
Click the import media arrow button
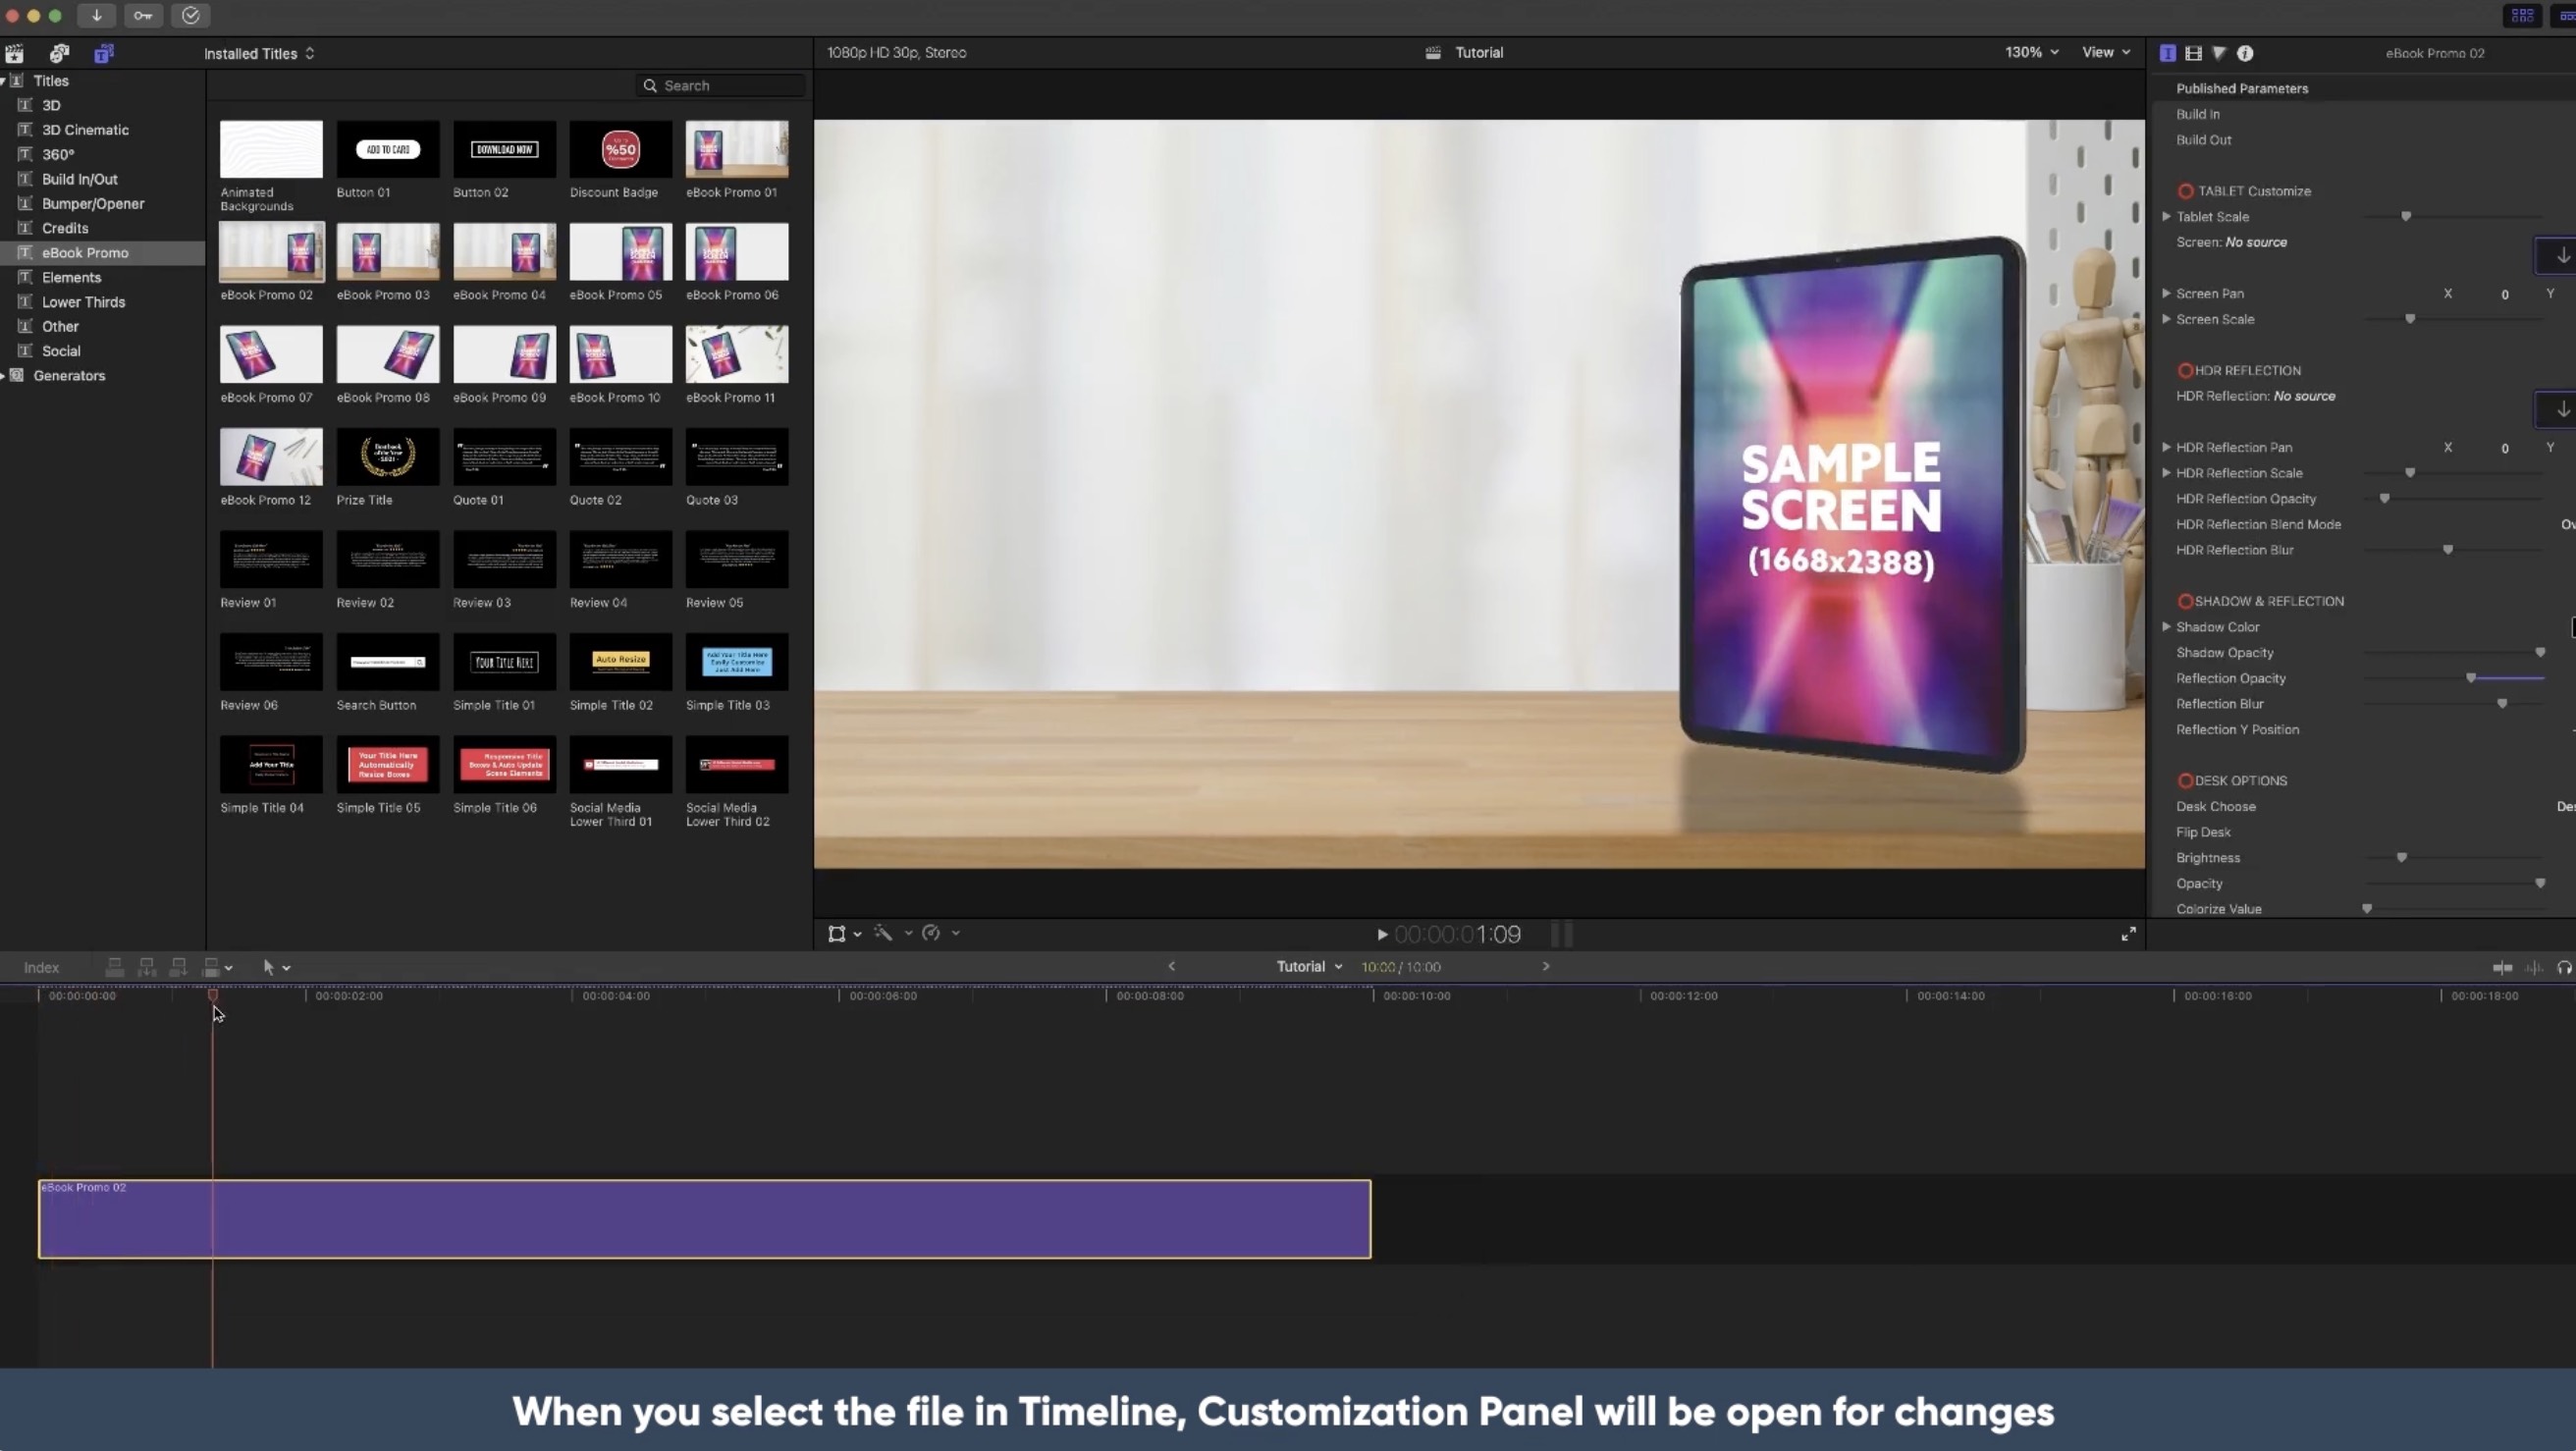97,15
